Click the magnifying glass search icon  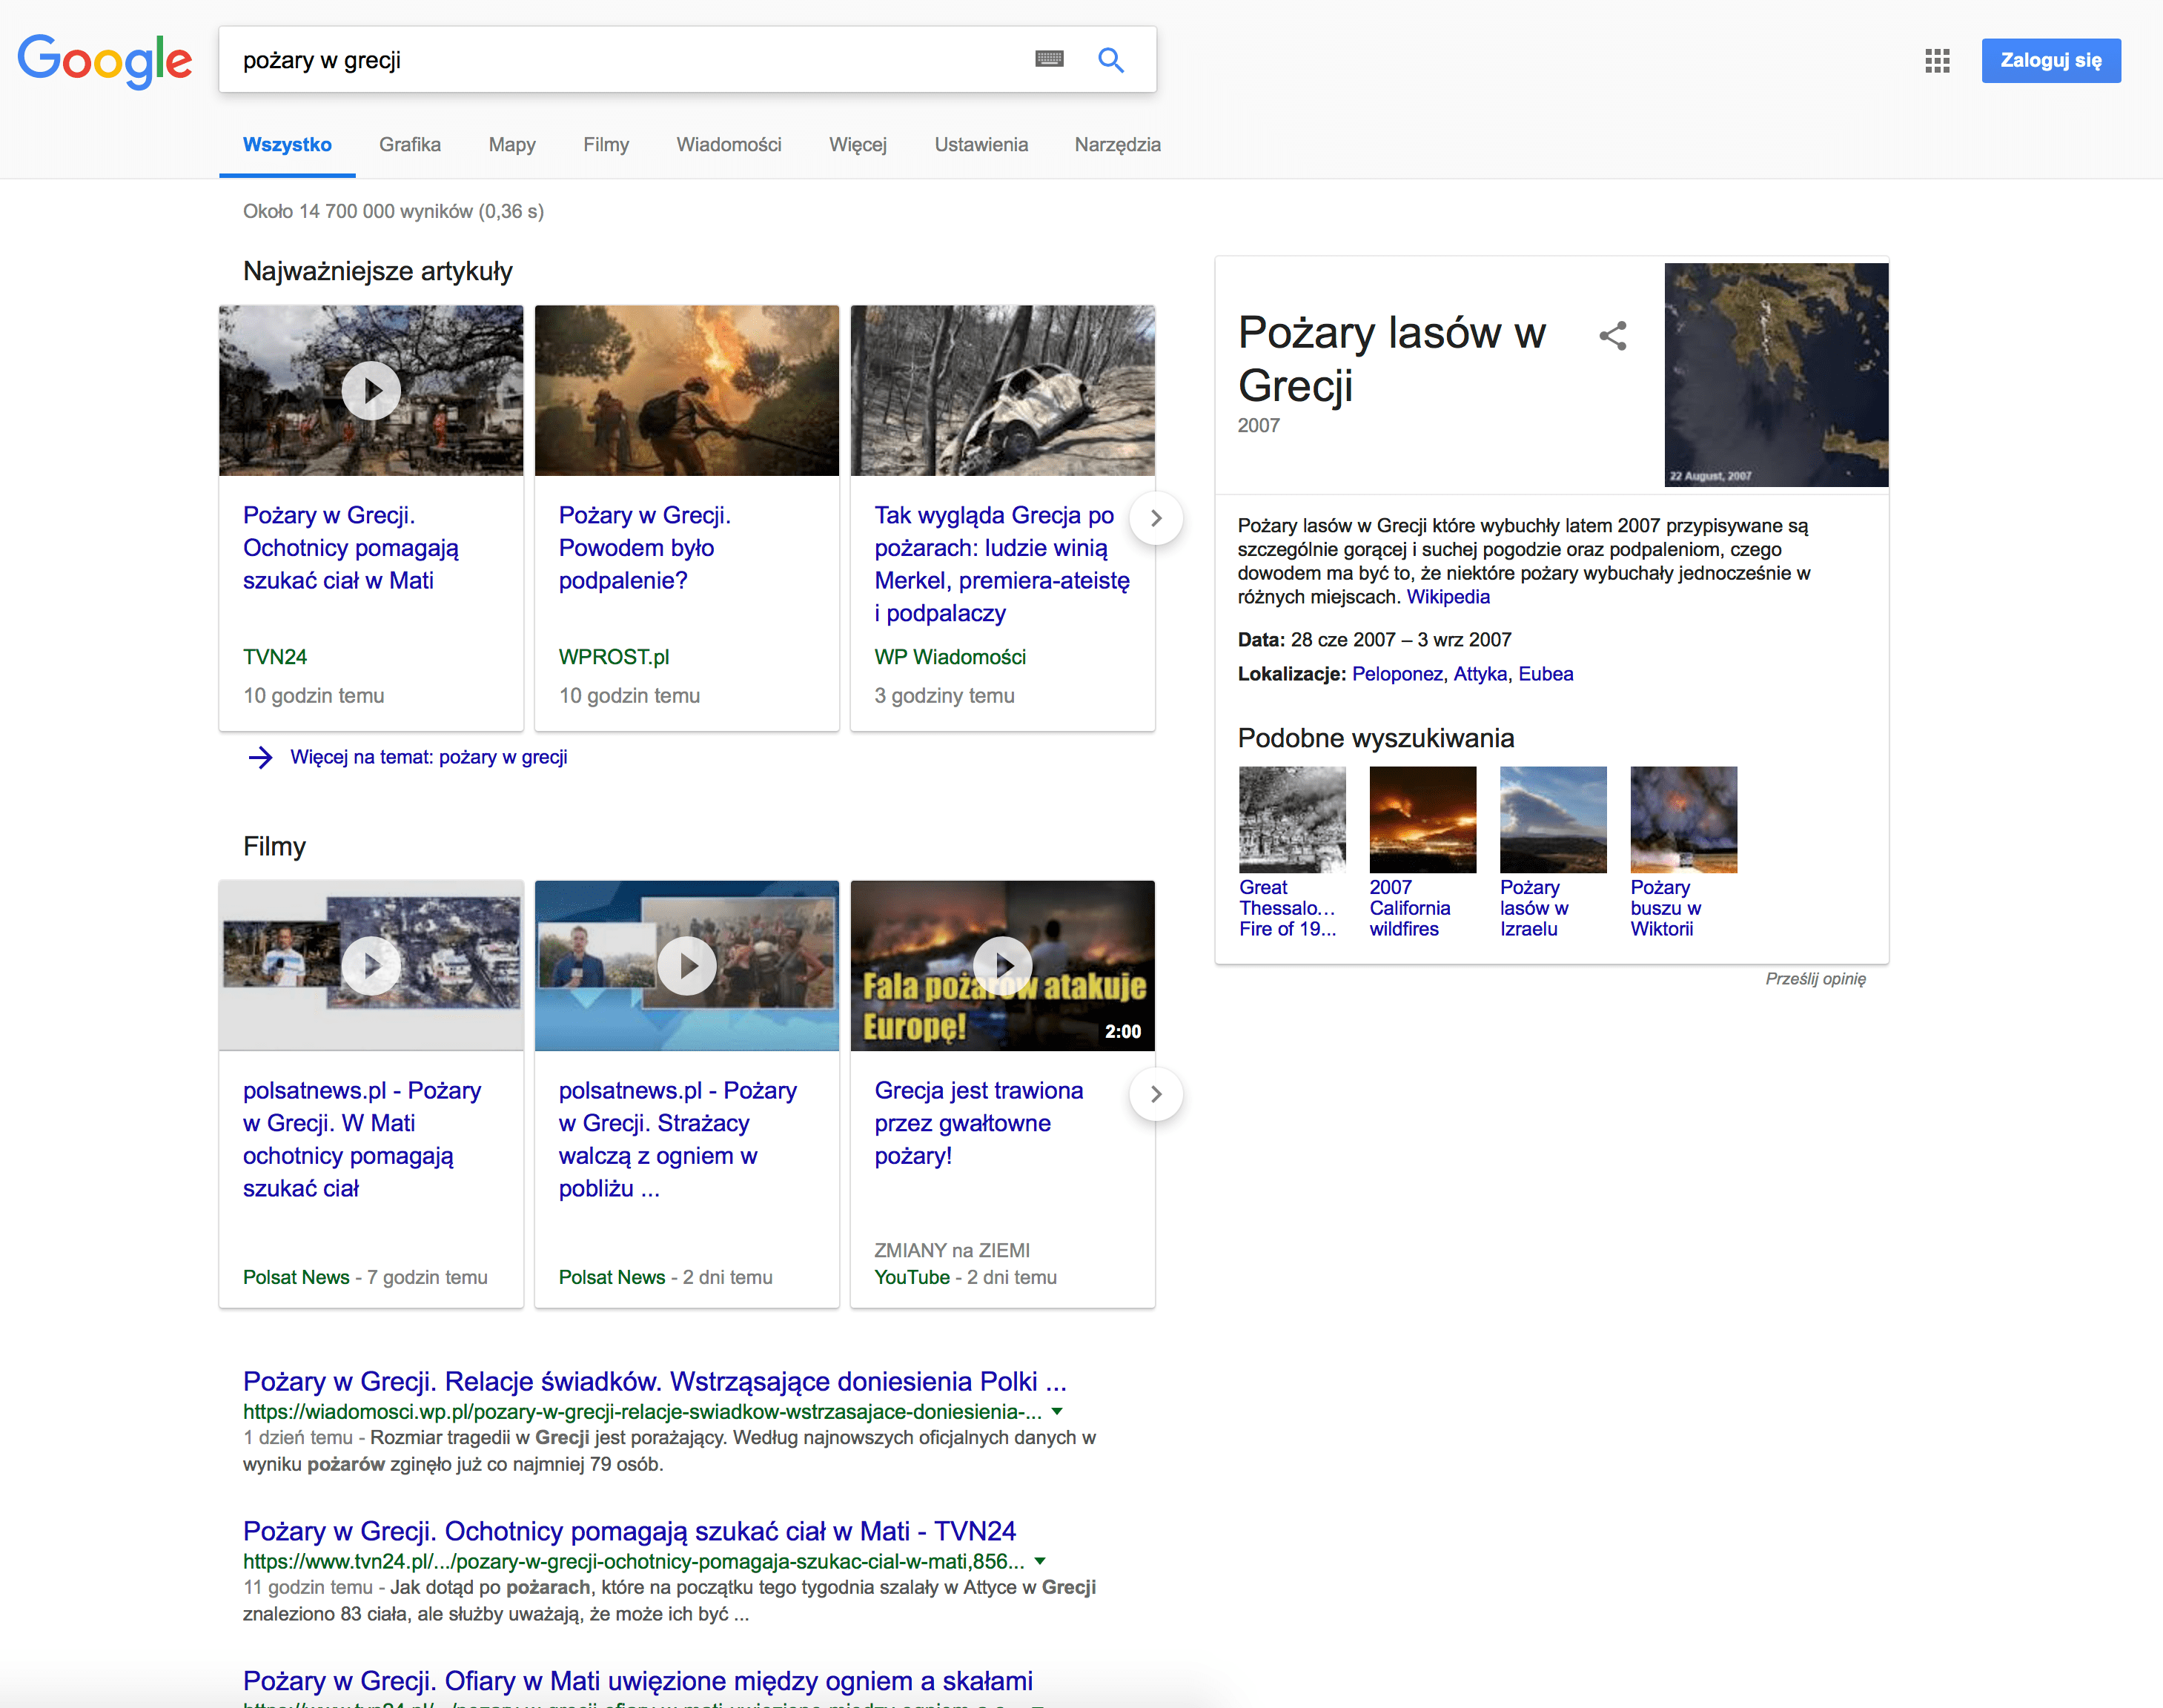tap(1111, 60)
